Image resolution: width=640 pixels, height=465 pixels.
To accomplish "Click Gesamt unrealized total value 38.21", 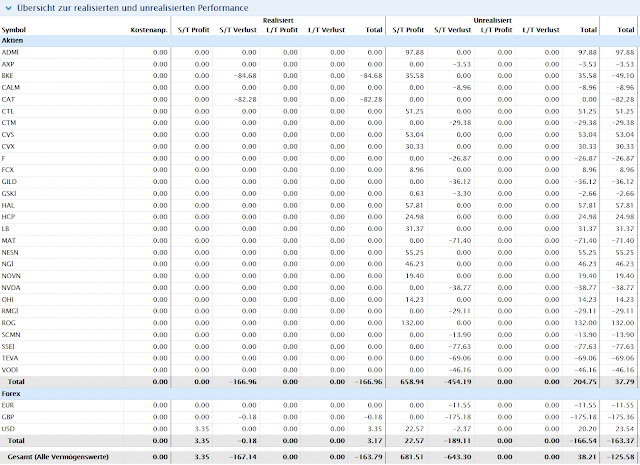I will click(587, 456).
